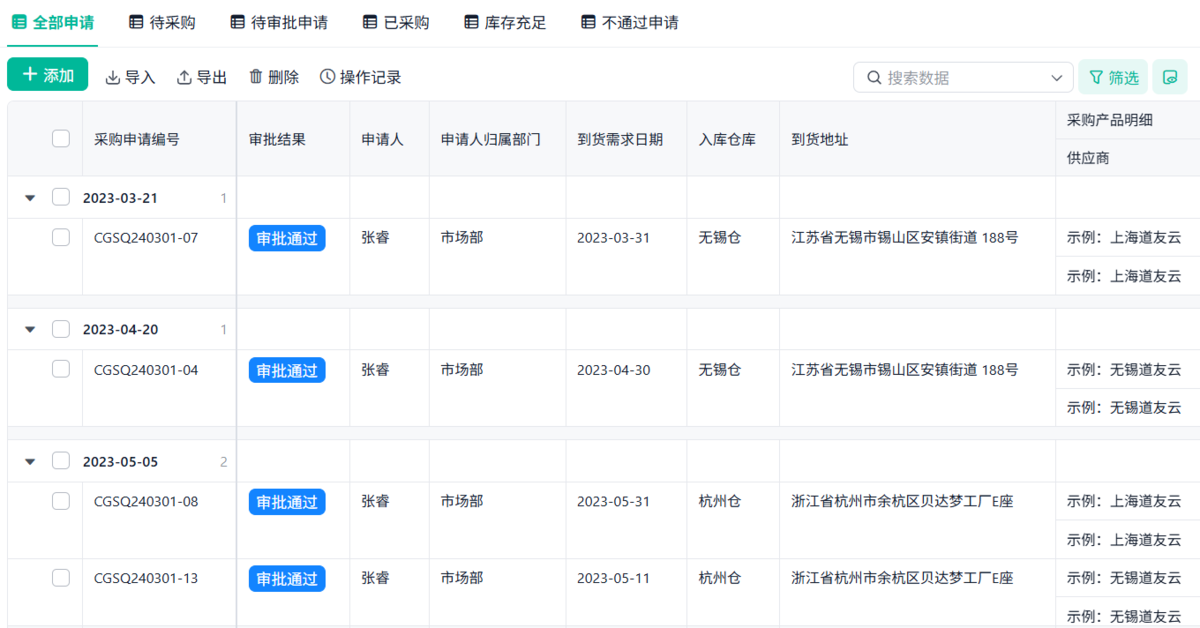Click the 删除 trash icon

point(256,77)
